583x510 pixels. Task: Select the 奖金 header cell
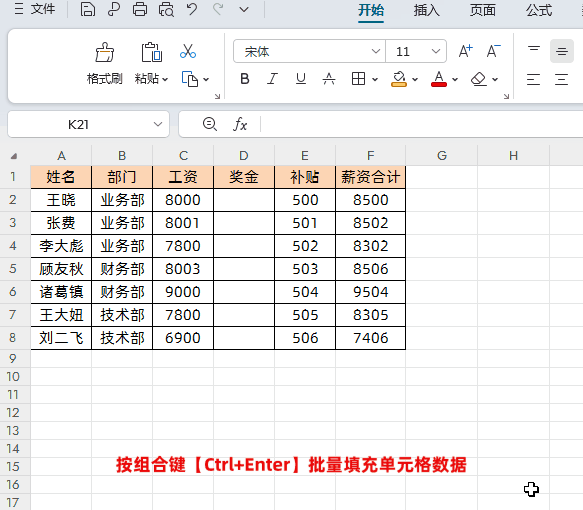(244, 177)
